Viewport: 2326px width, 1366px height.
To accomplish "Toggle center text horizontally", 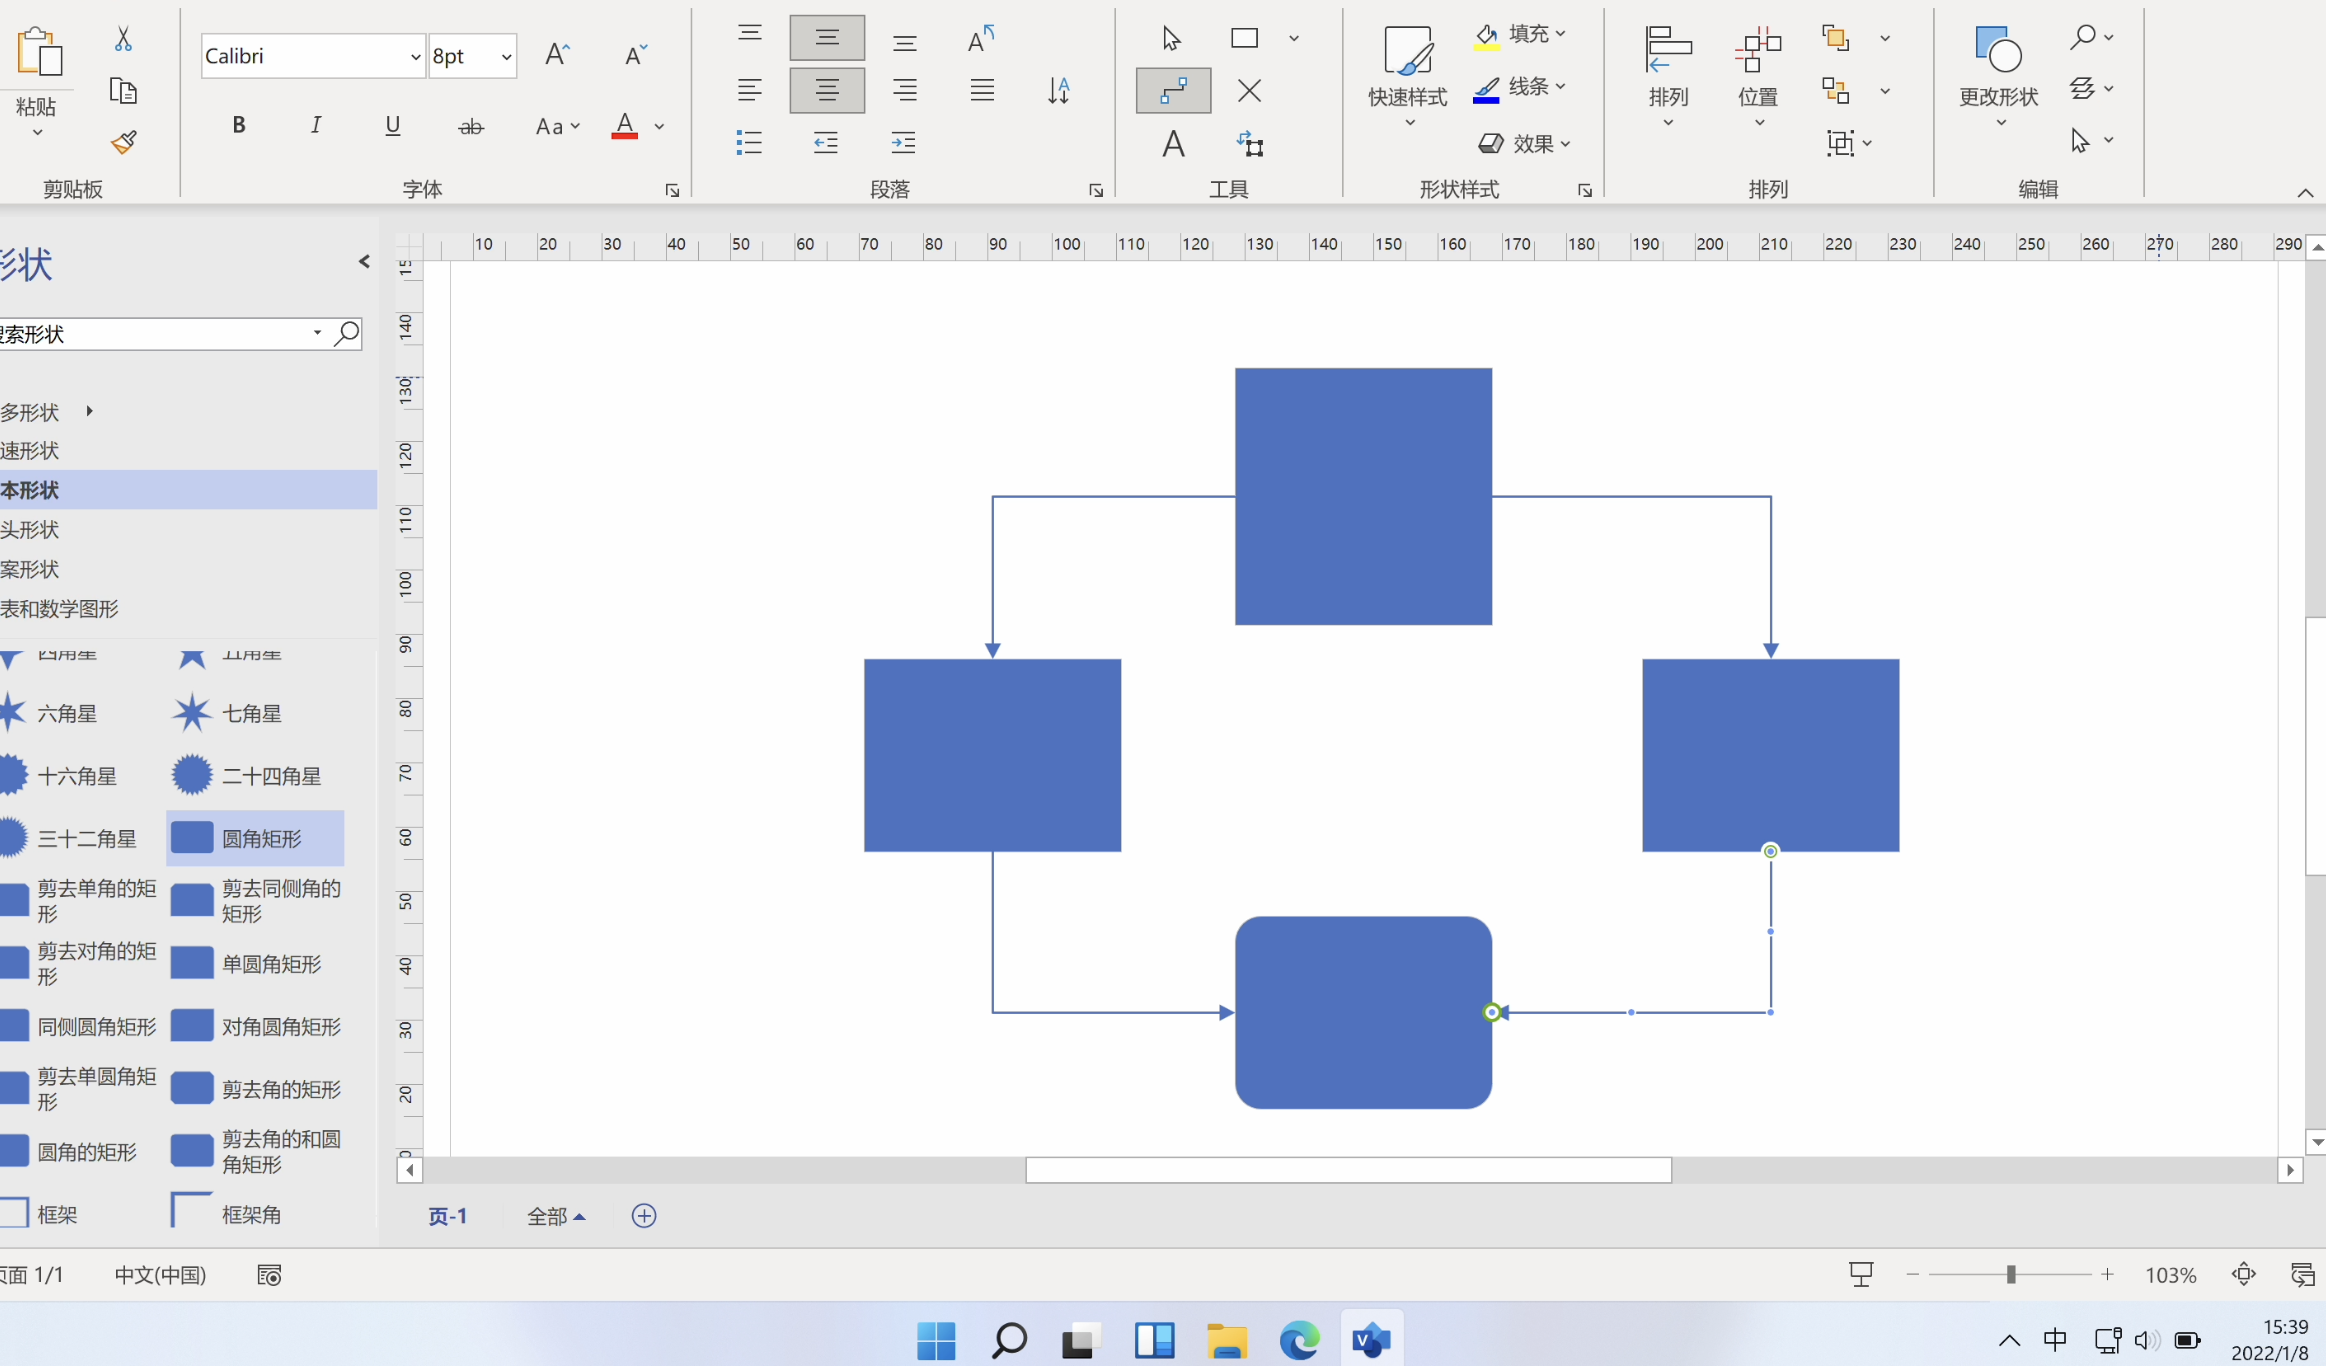I will 827,91.
